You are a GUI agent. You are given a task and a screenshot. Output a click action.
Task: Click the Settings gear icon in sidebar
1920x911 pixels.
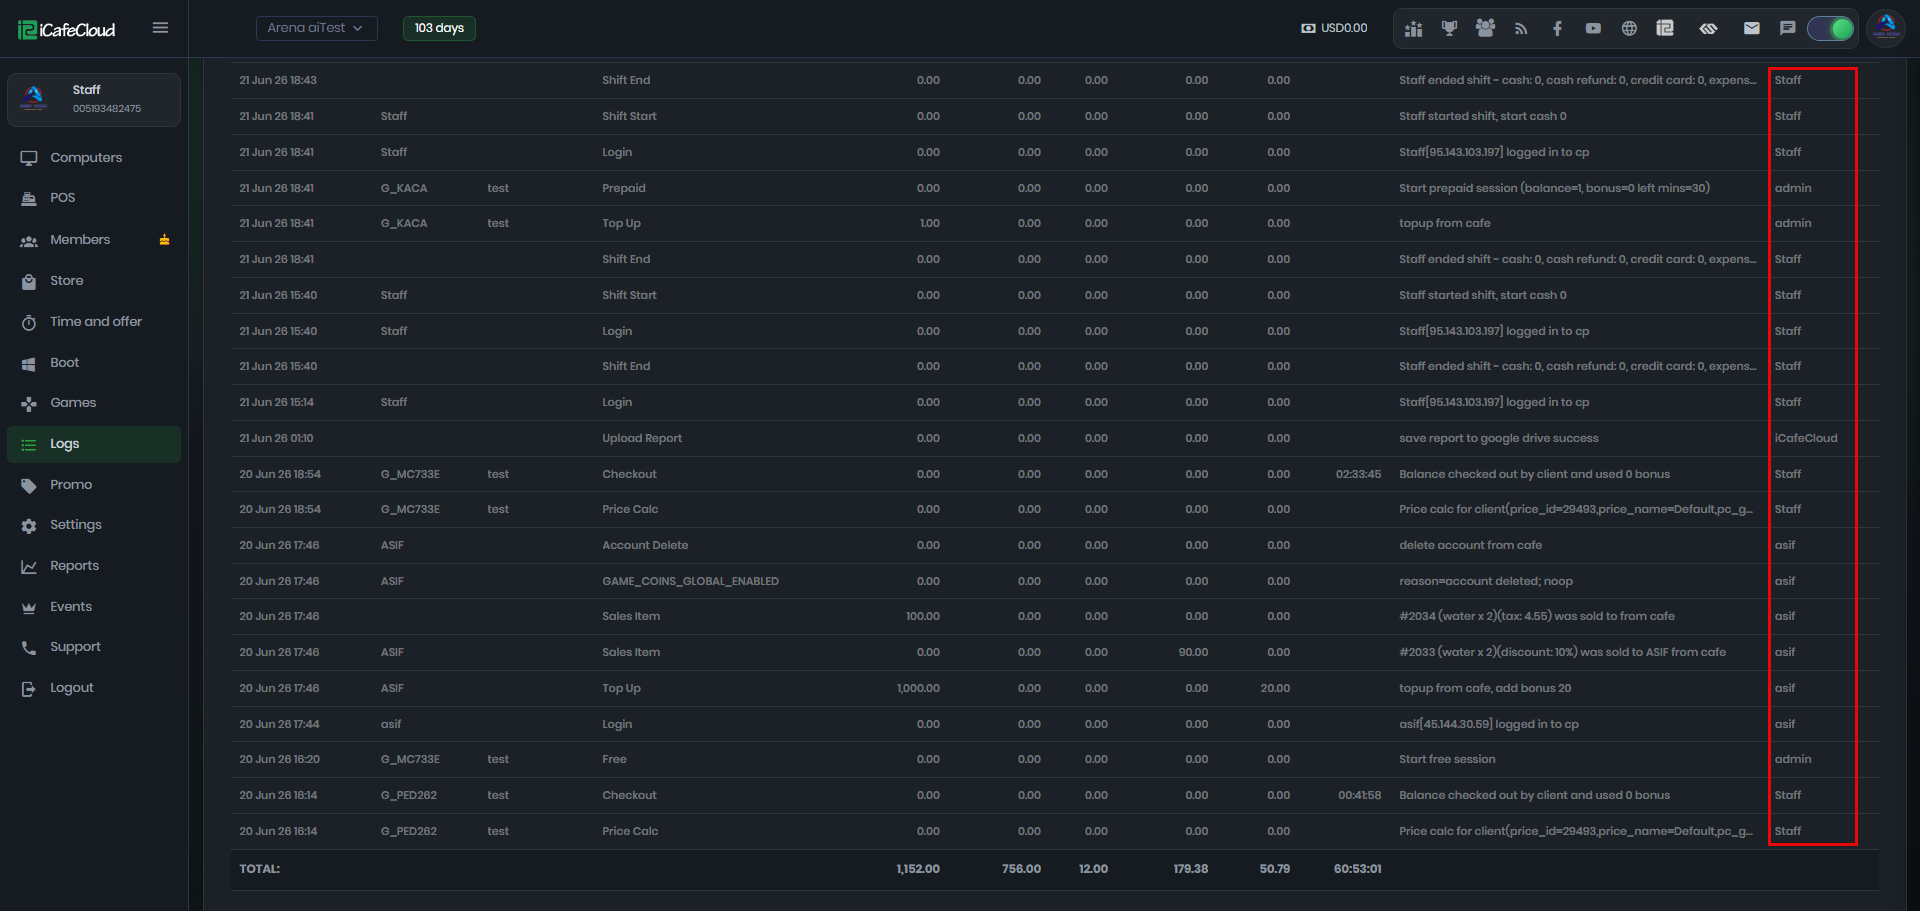29,525
